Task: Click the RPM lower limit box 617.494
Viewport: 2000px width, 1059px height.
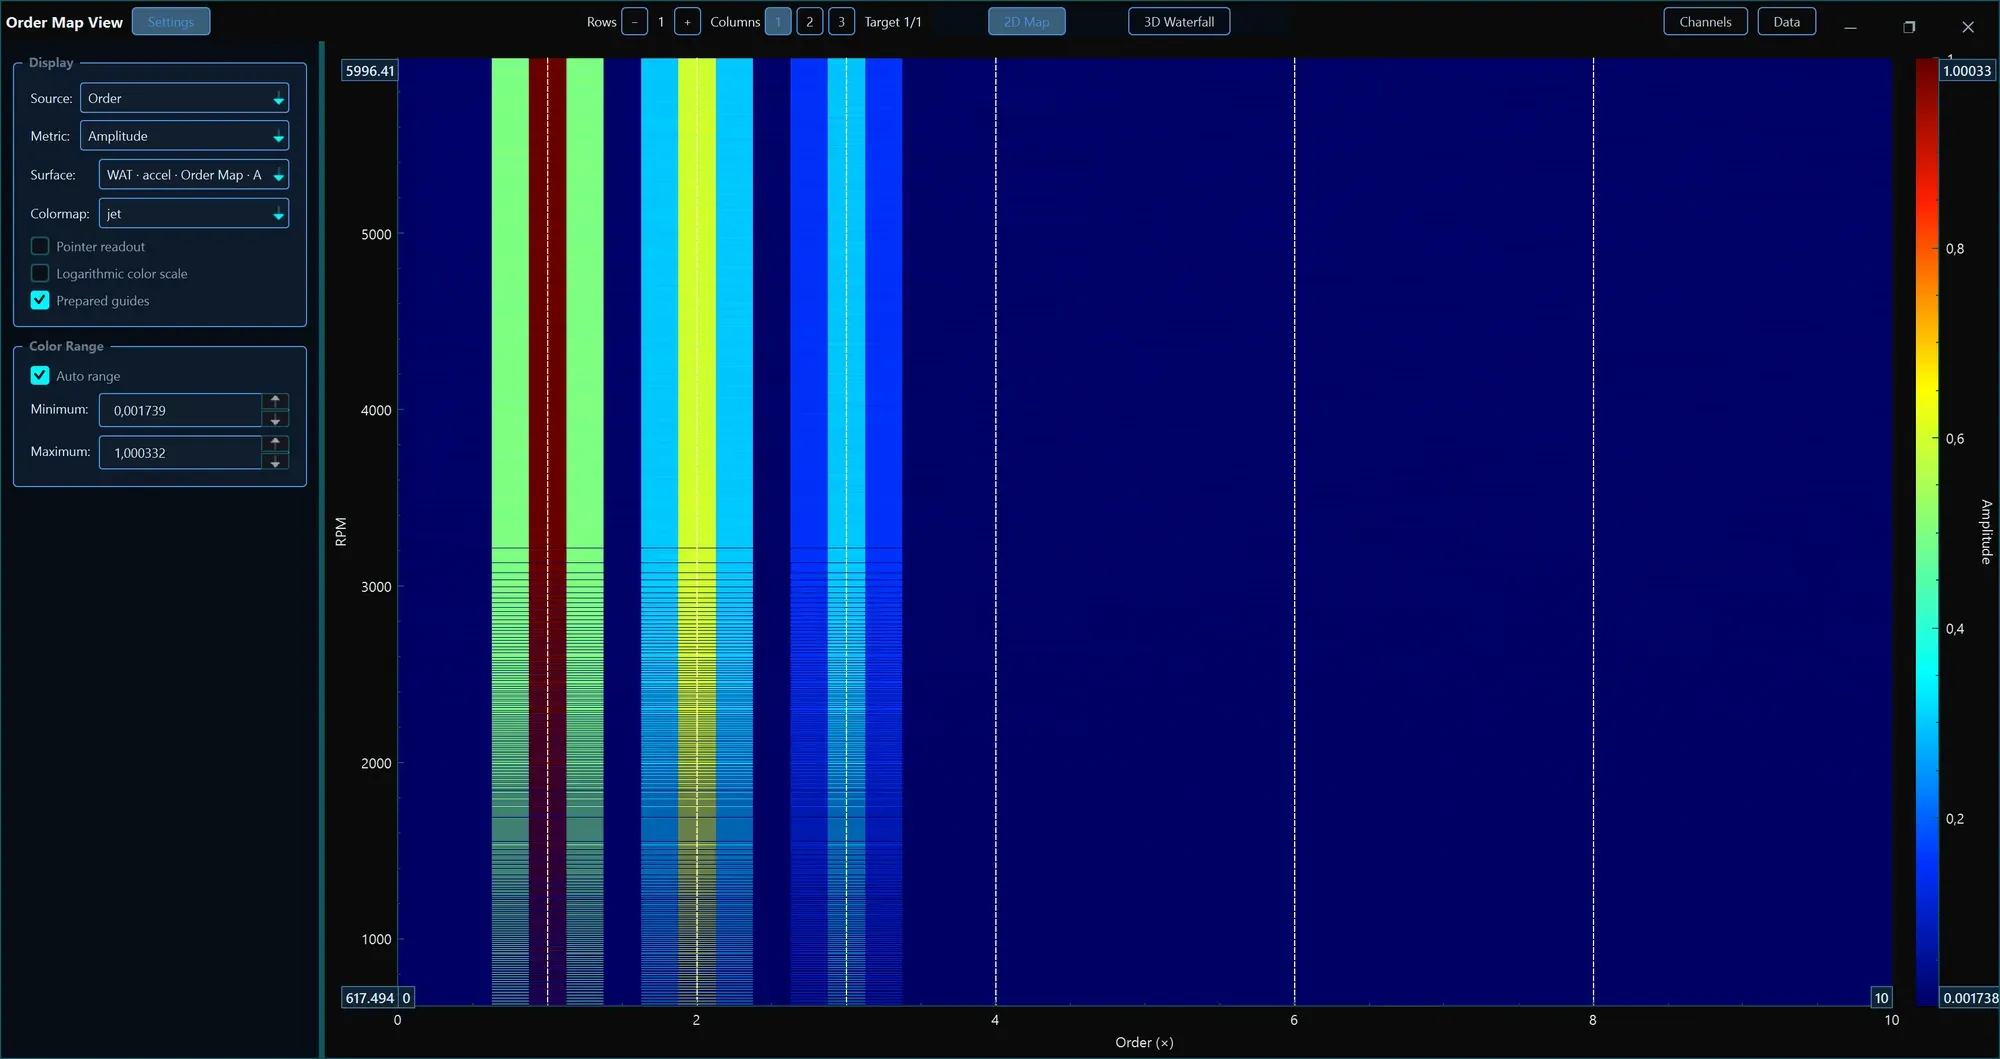Action: [x=370, y=998]
